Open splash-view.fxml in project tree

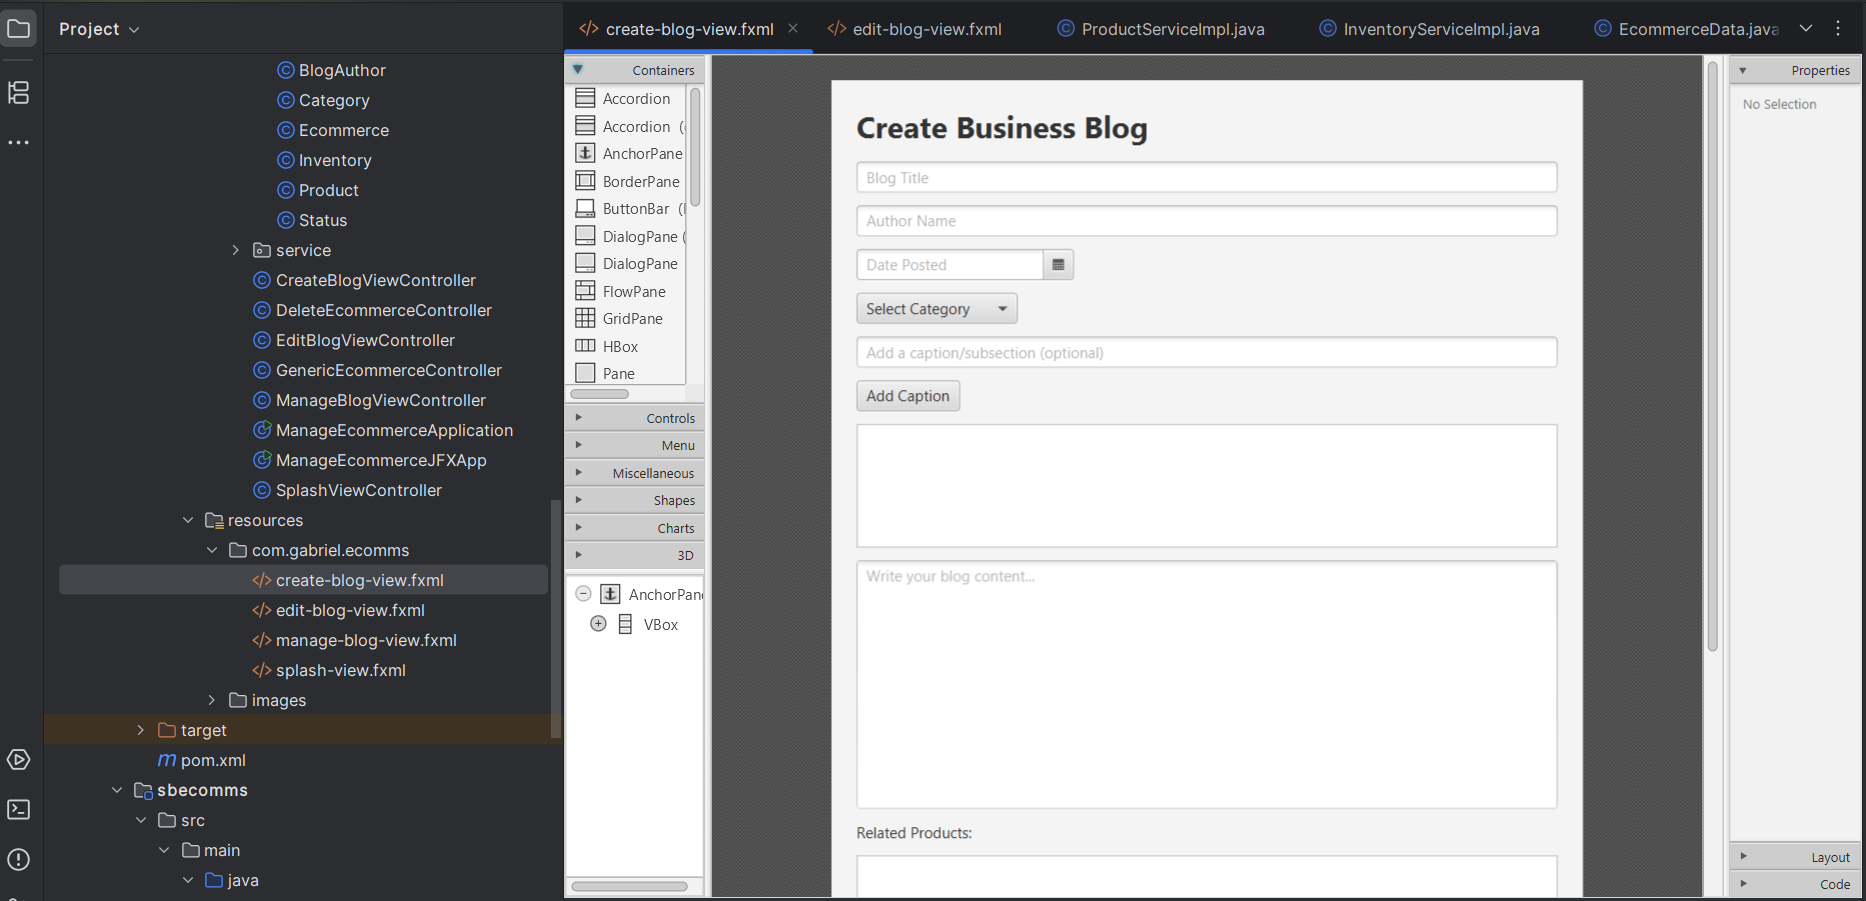(329, 670)
